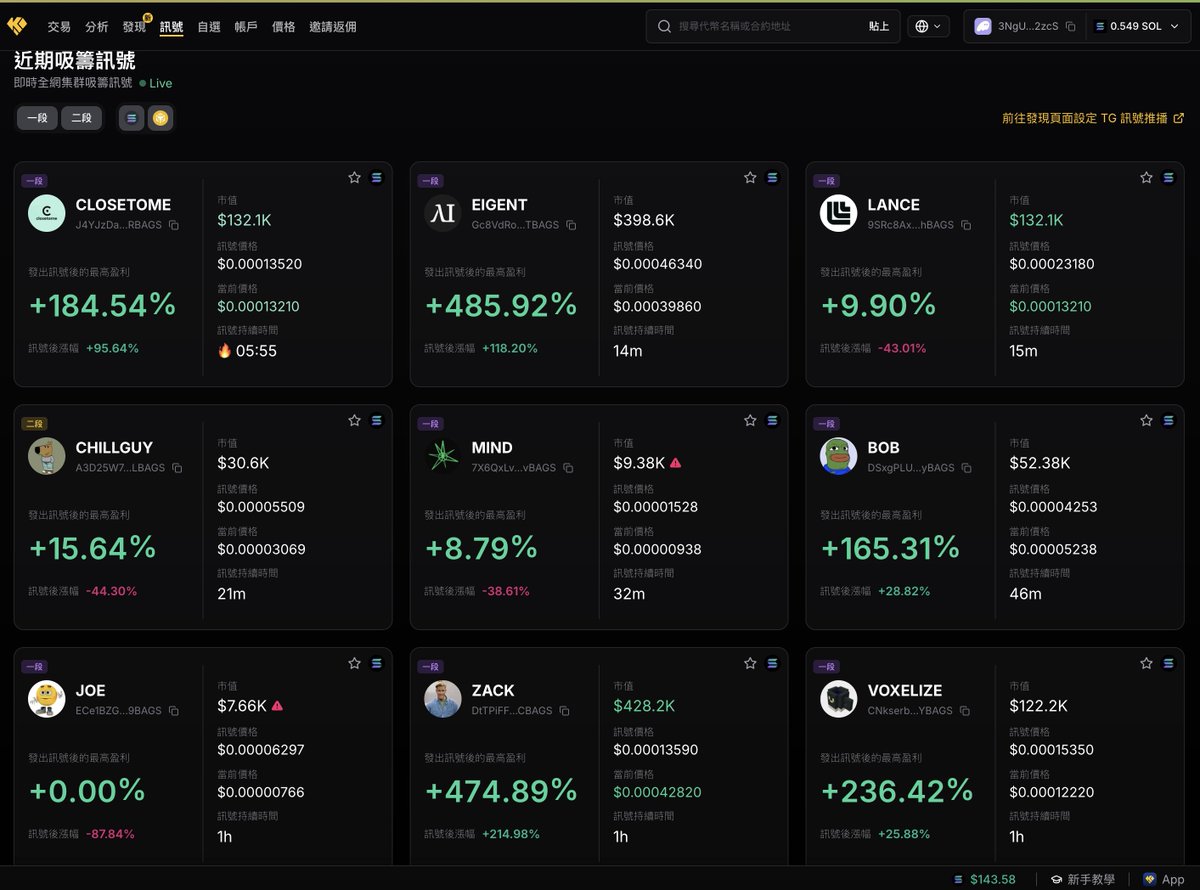The width and height of the screenshot is (1200, 890).
Task: Favorite the JOE card star
Action: click(354, 663)
